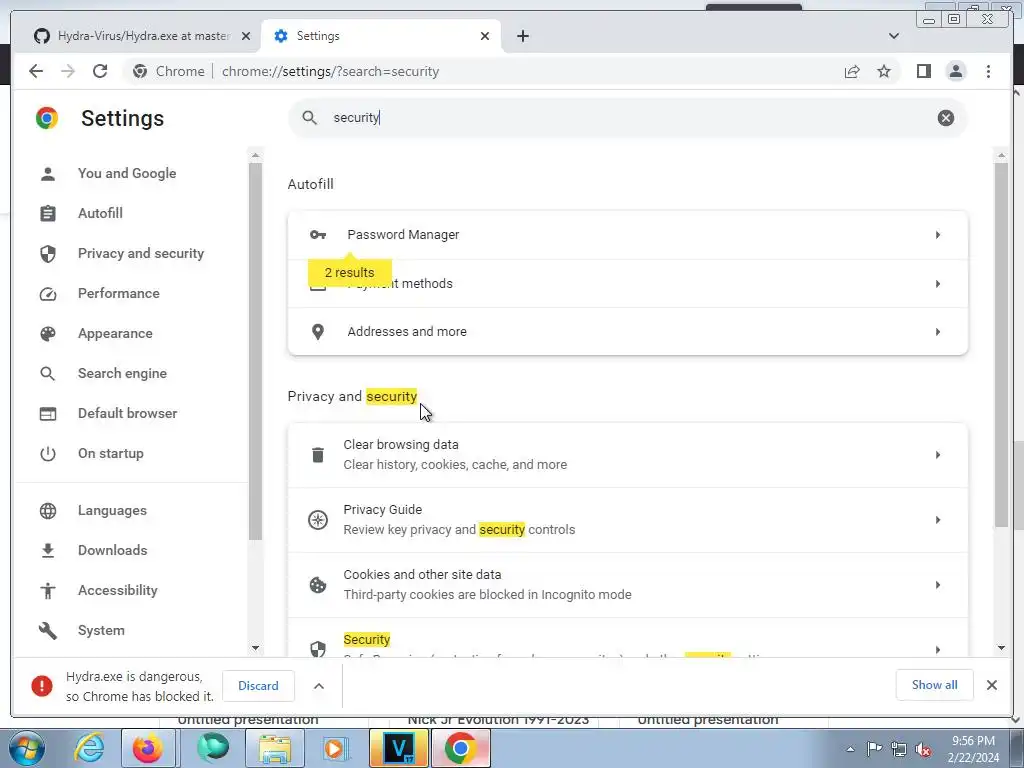Click Action Center flag in system tray
The width and height of the screenshot is (1024, 768).
point(874,749)
